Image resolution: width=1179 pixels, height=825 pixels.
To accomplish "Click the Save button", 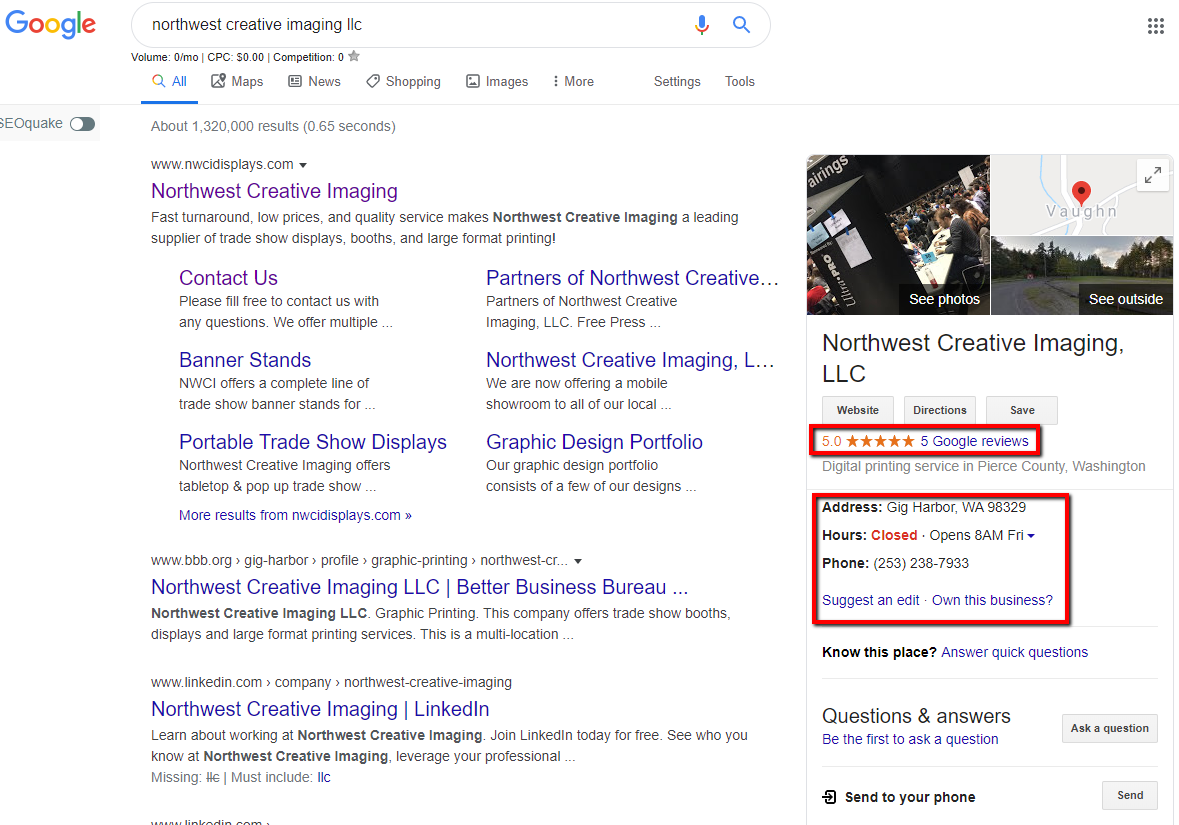I will click(x=1021, y=410).
